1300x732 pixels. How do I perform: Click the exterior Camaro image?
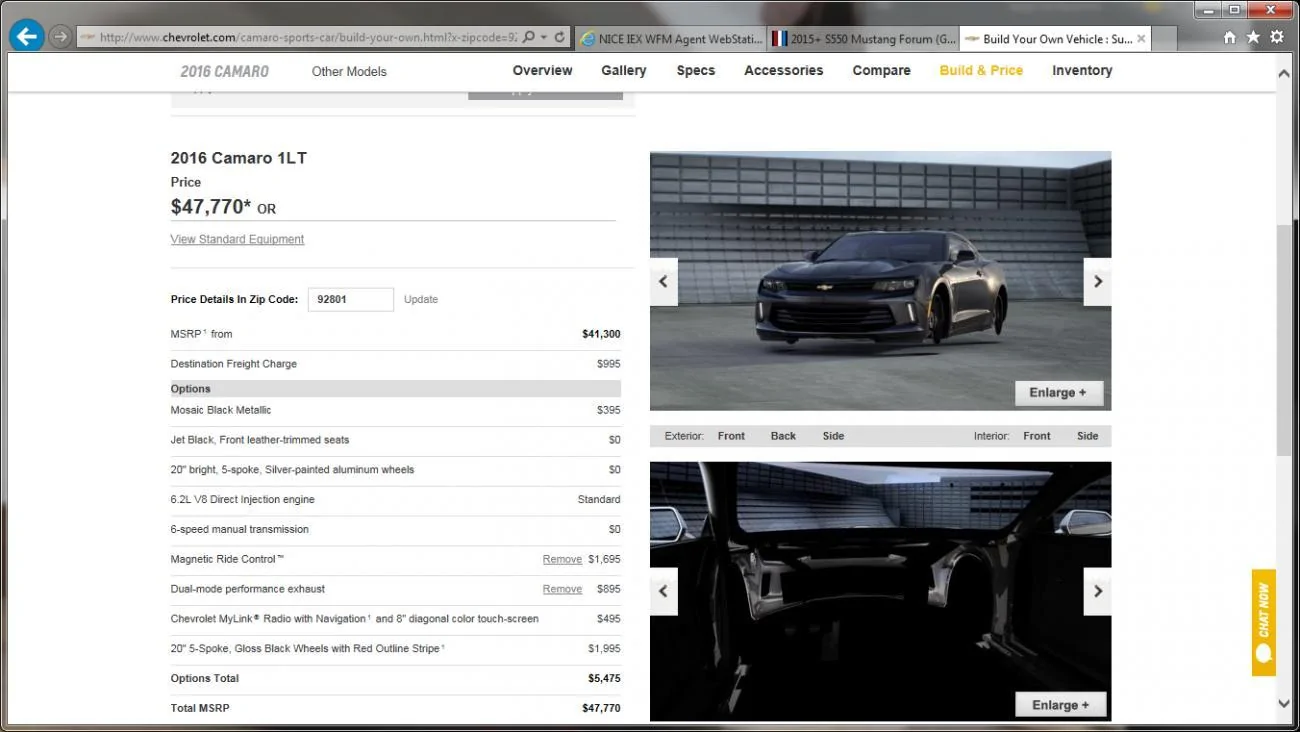pyautogui.click(x=880, y=281)
